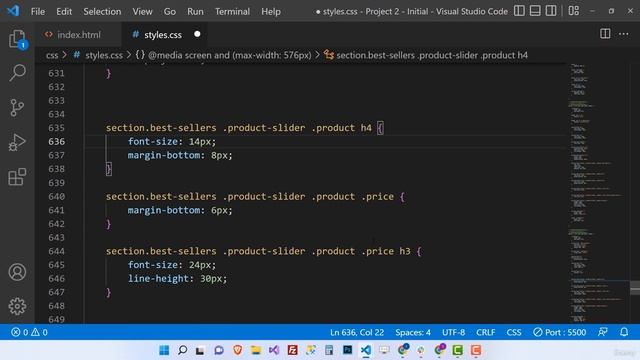Open Windows taskbar search icon
This screenshot has width=640, height=360.
pyautogui.click(x=182, y=350)
